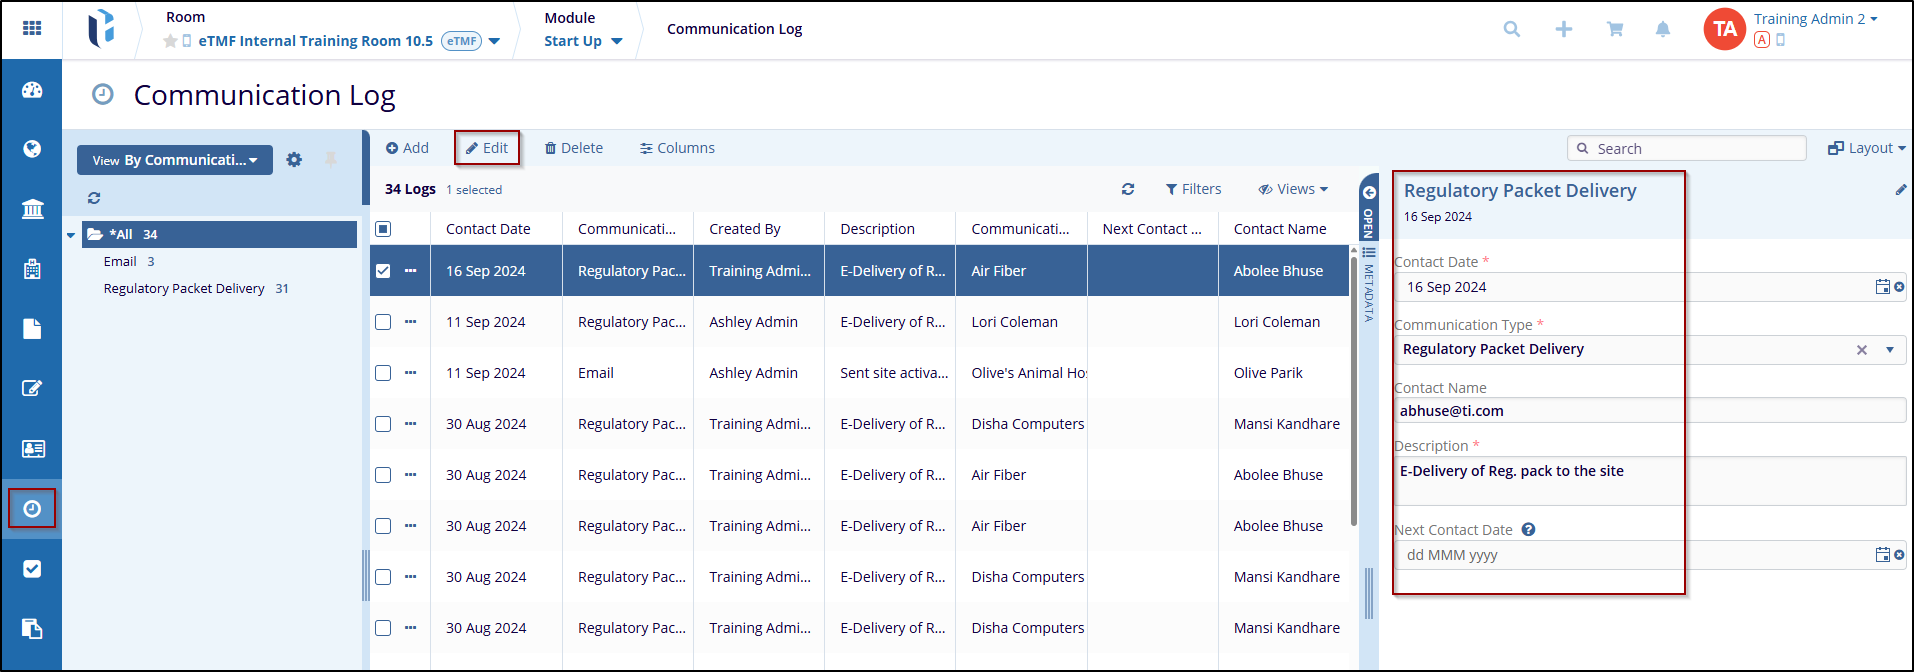
Task: Open the Layout dropdown
Action: (1866, 148)
